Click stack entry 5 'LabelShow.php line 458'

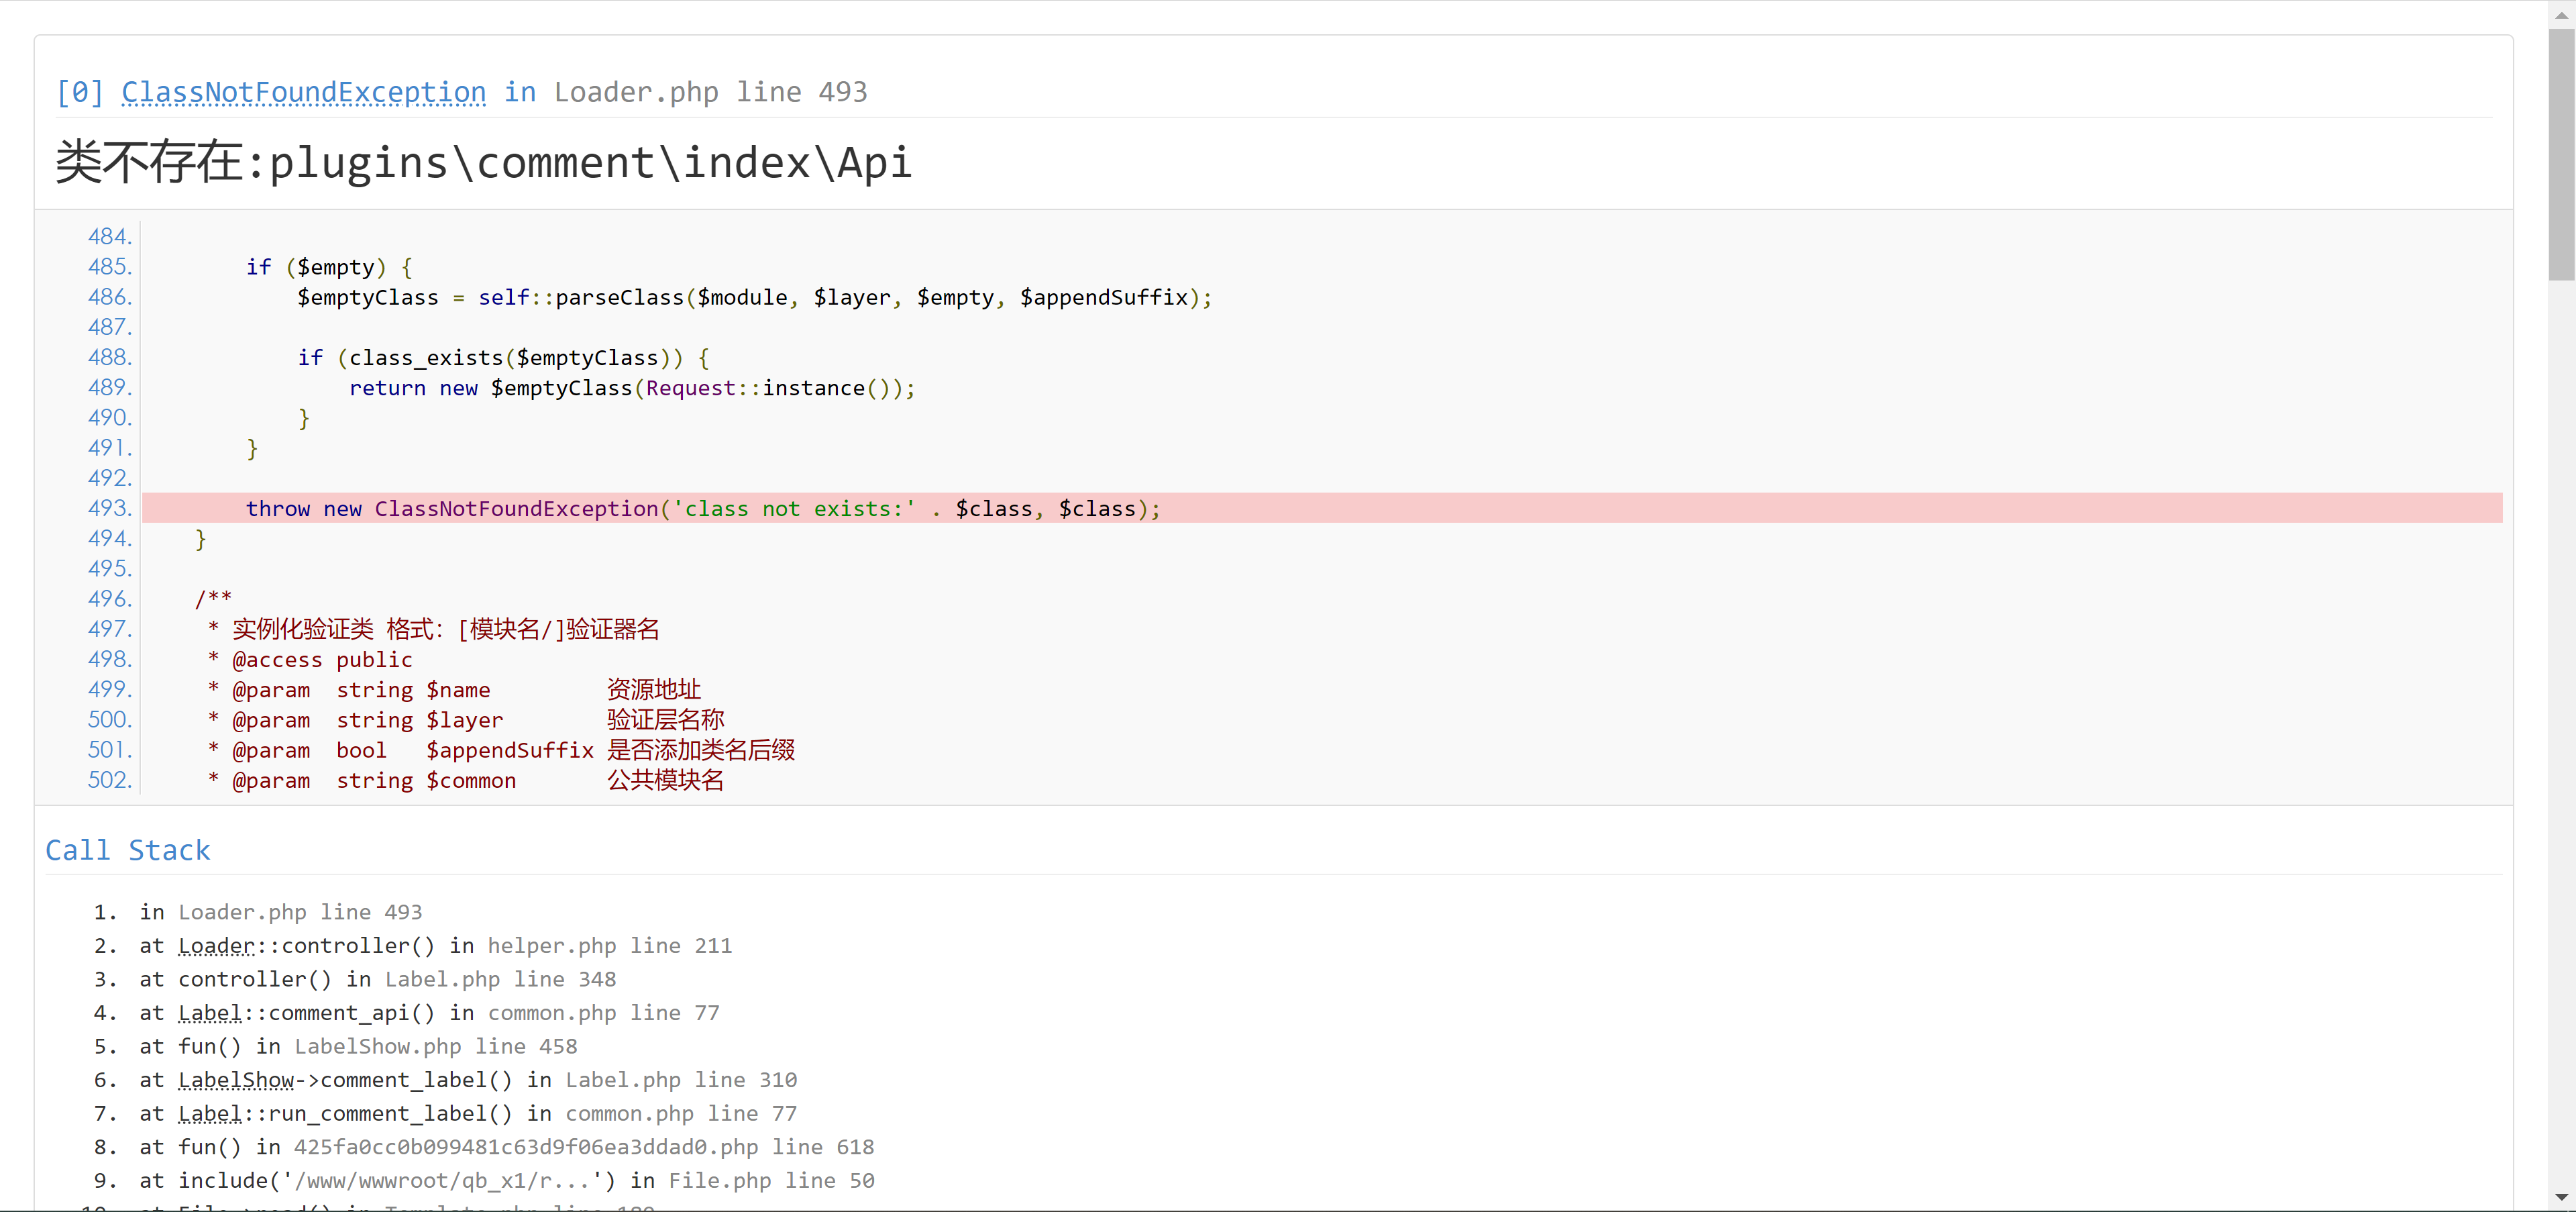point(436,1047)
